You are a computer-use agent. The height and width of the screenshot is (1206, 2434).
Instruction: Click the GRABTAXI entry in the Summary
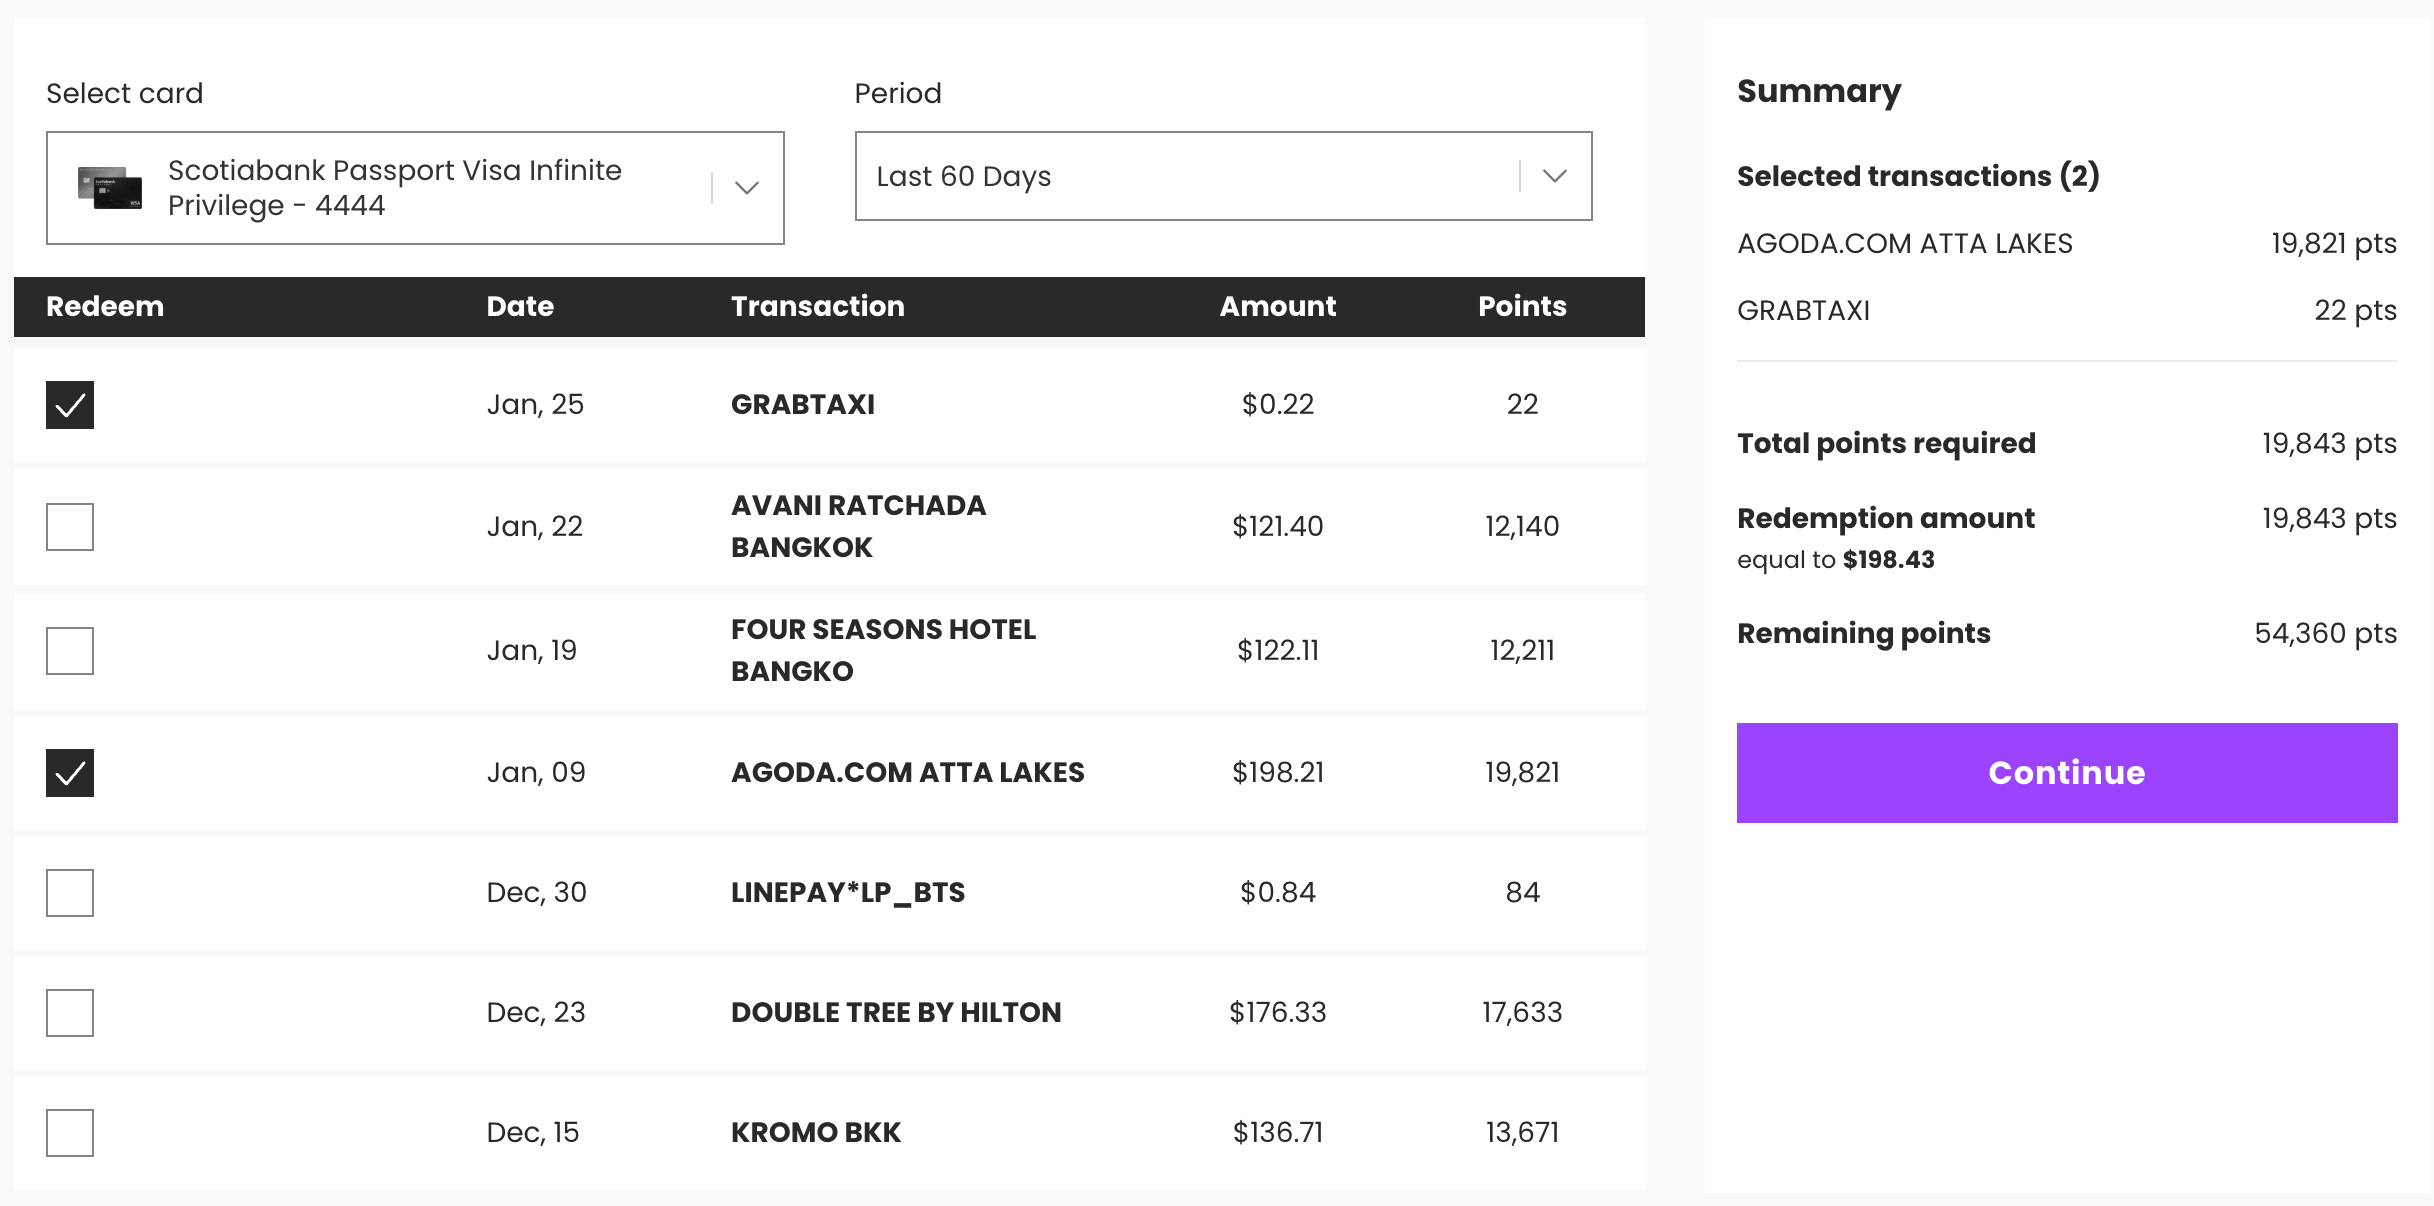coord(1803,311)
